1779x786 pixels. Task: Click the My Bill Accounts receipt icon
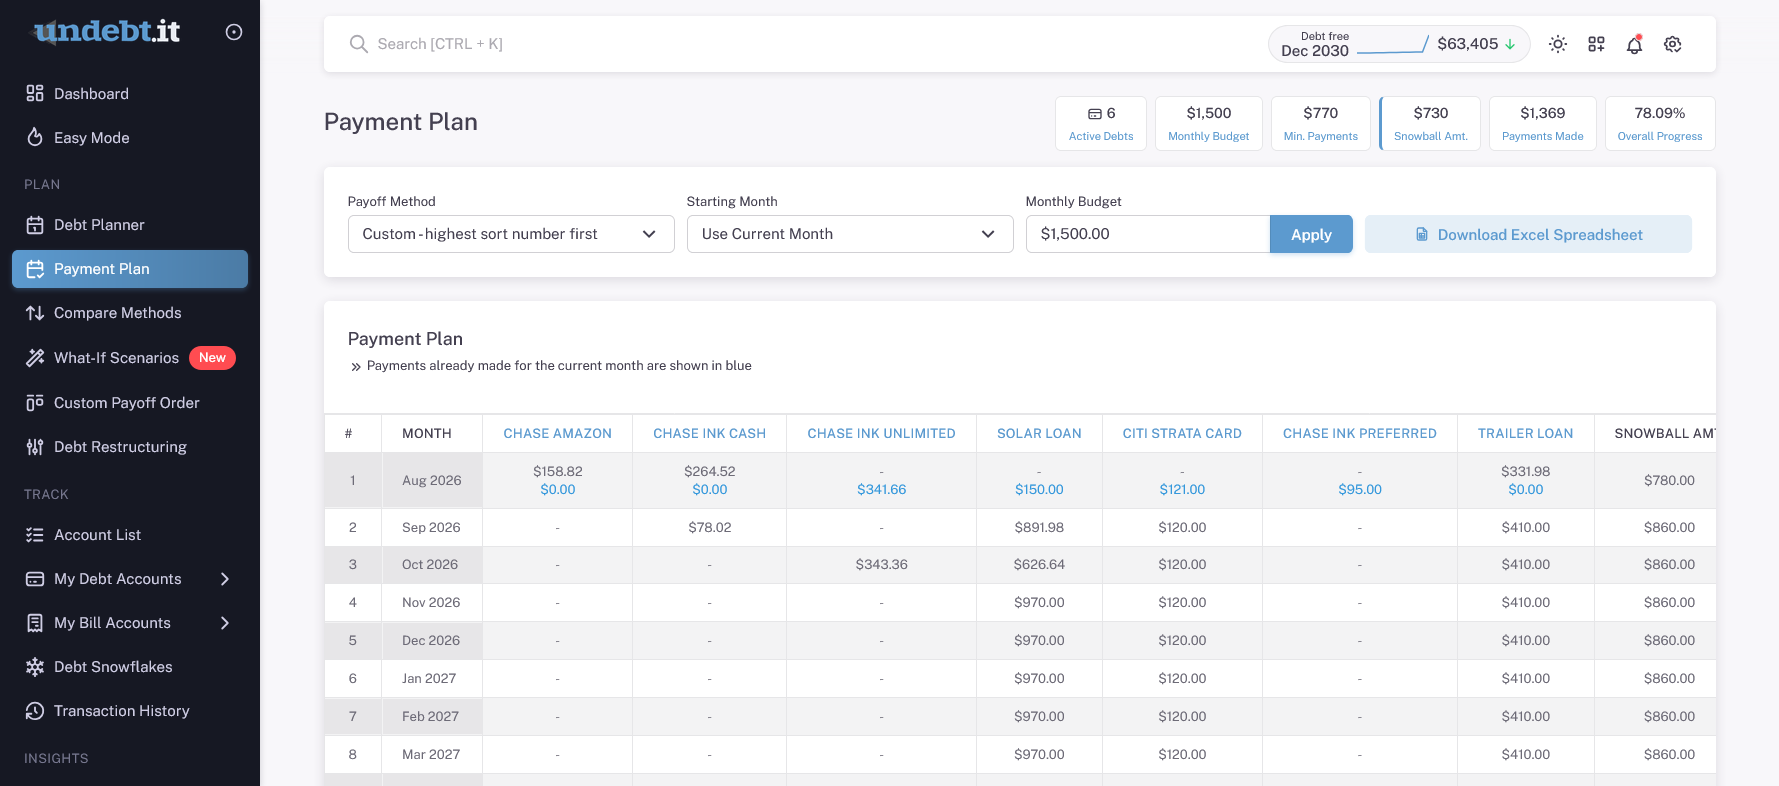35,623
